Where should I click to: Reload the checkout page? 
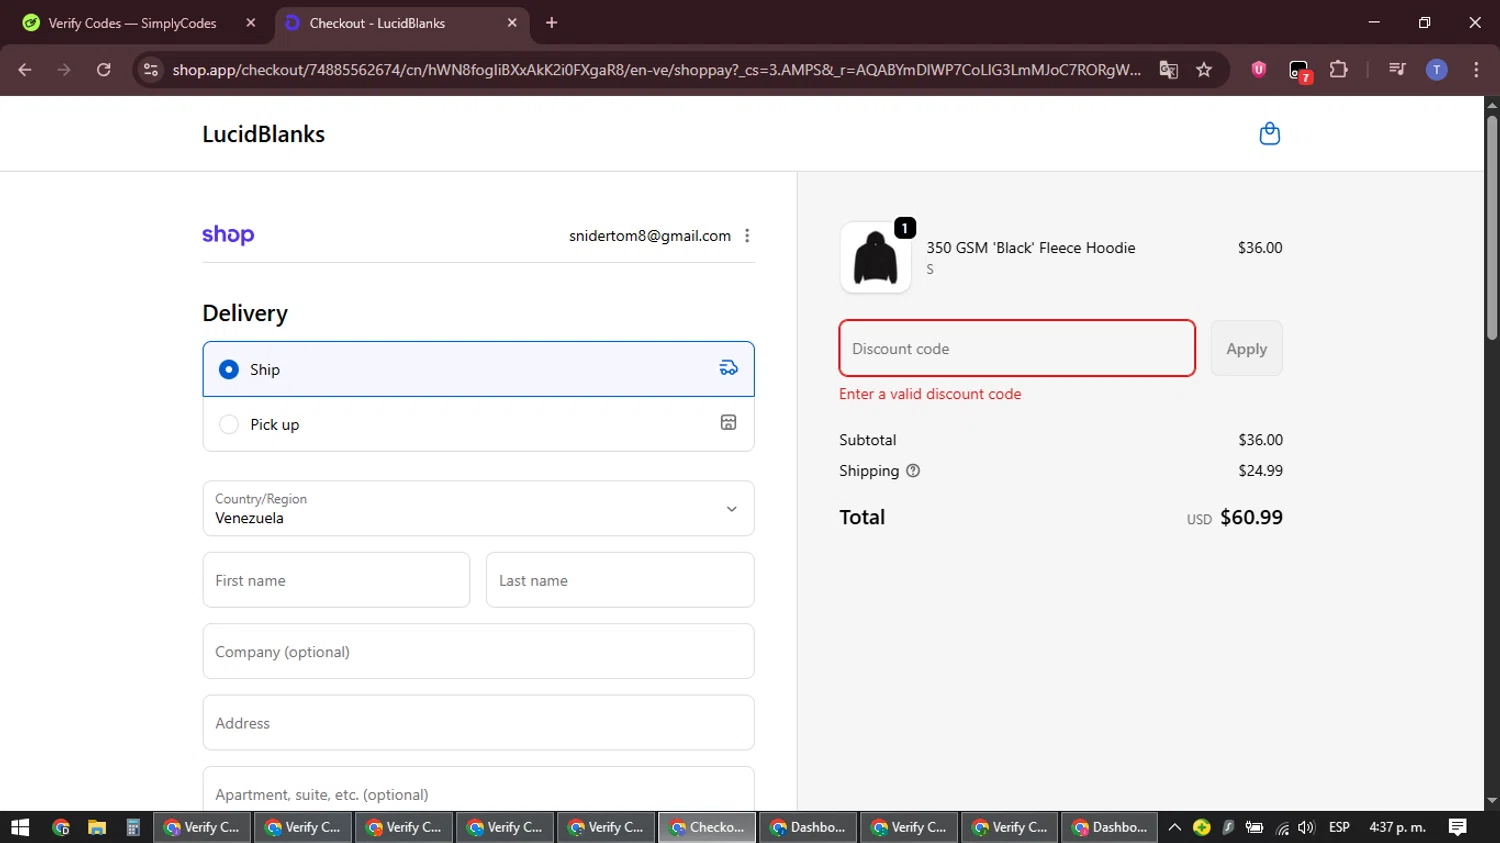tap(104, 69)
